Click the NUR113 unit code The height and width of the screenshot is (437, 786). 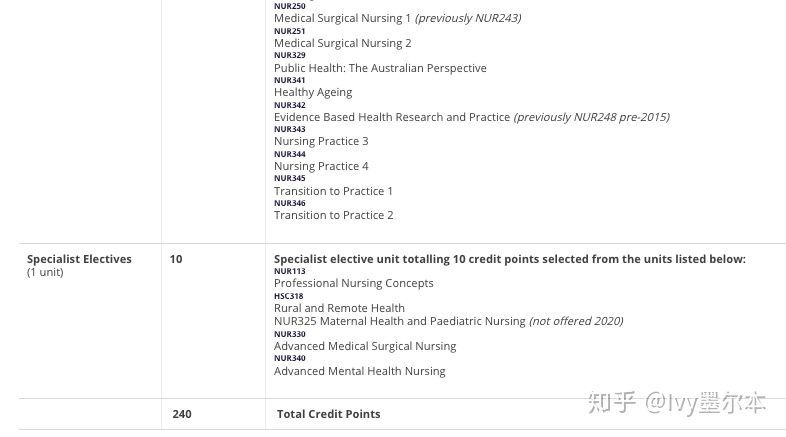[289, 271]
